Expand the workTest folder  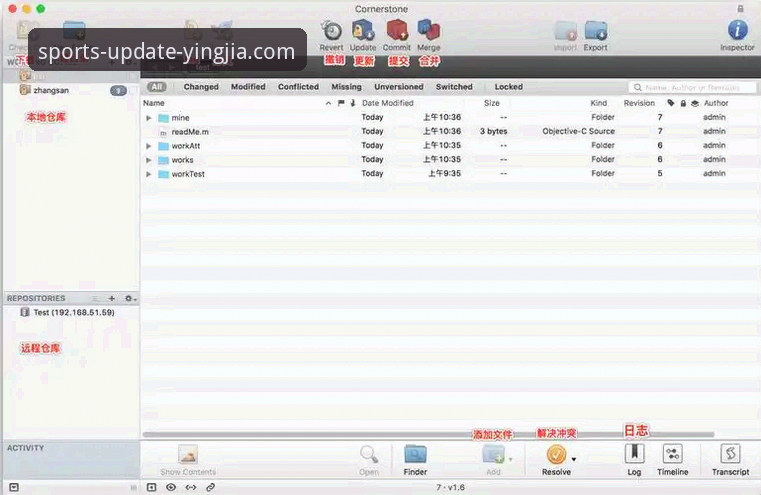coord(149,174)
